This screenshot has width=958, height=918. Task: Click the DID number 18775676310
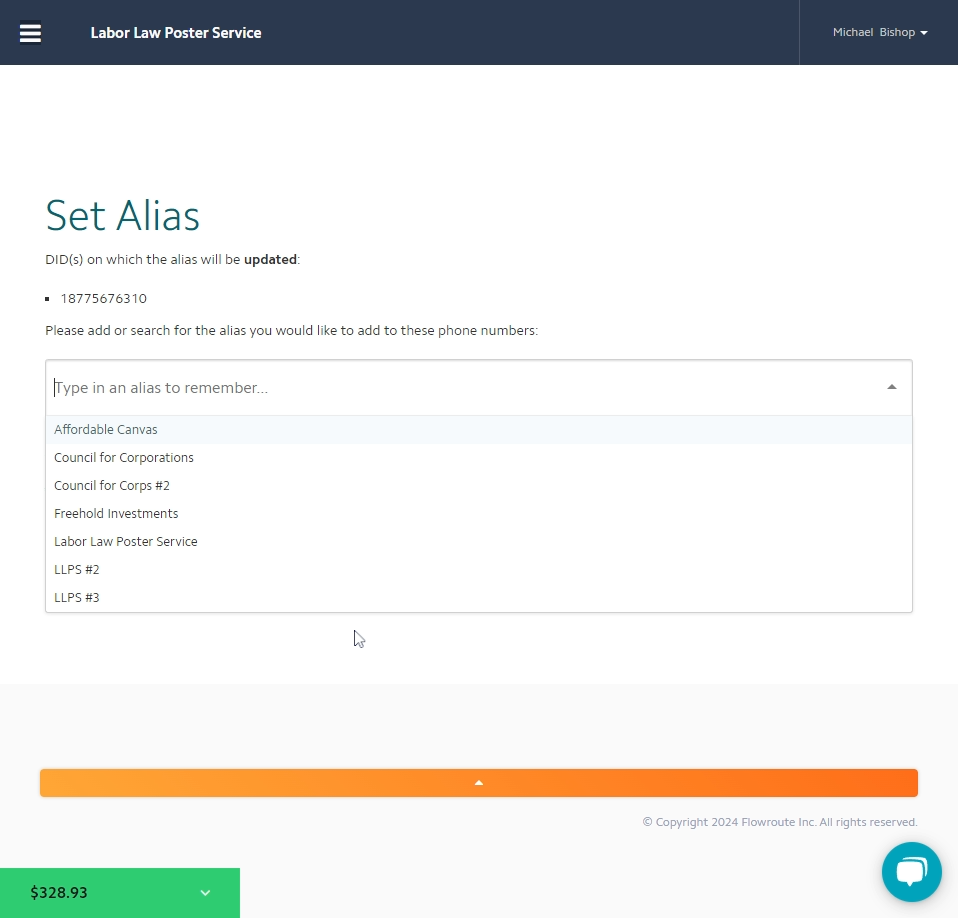click(x=104, y=299)
